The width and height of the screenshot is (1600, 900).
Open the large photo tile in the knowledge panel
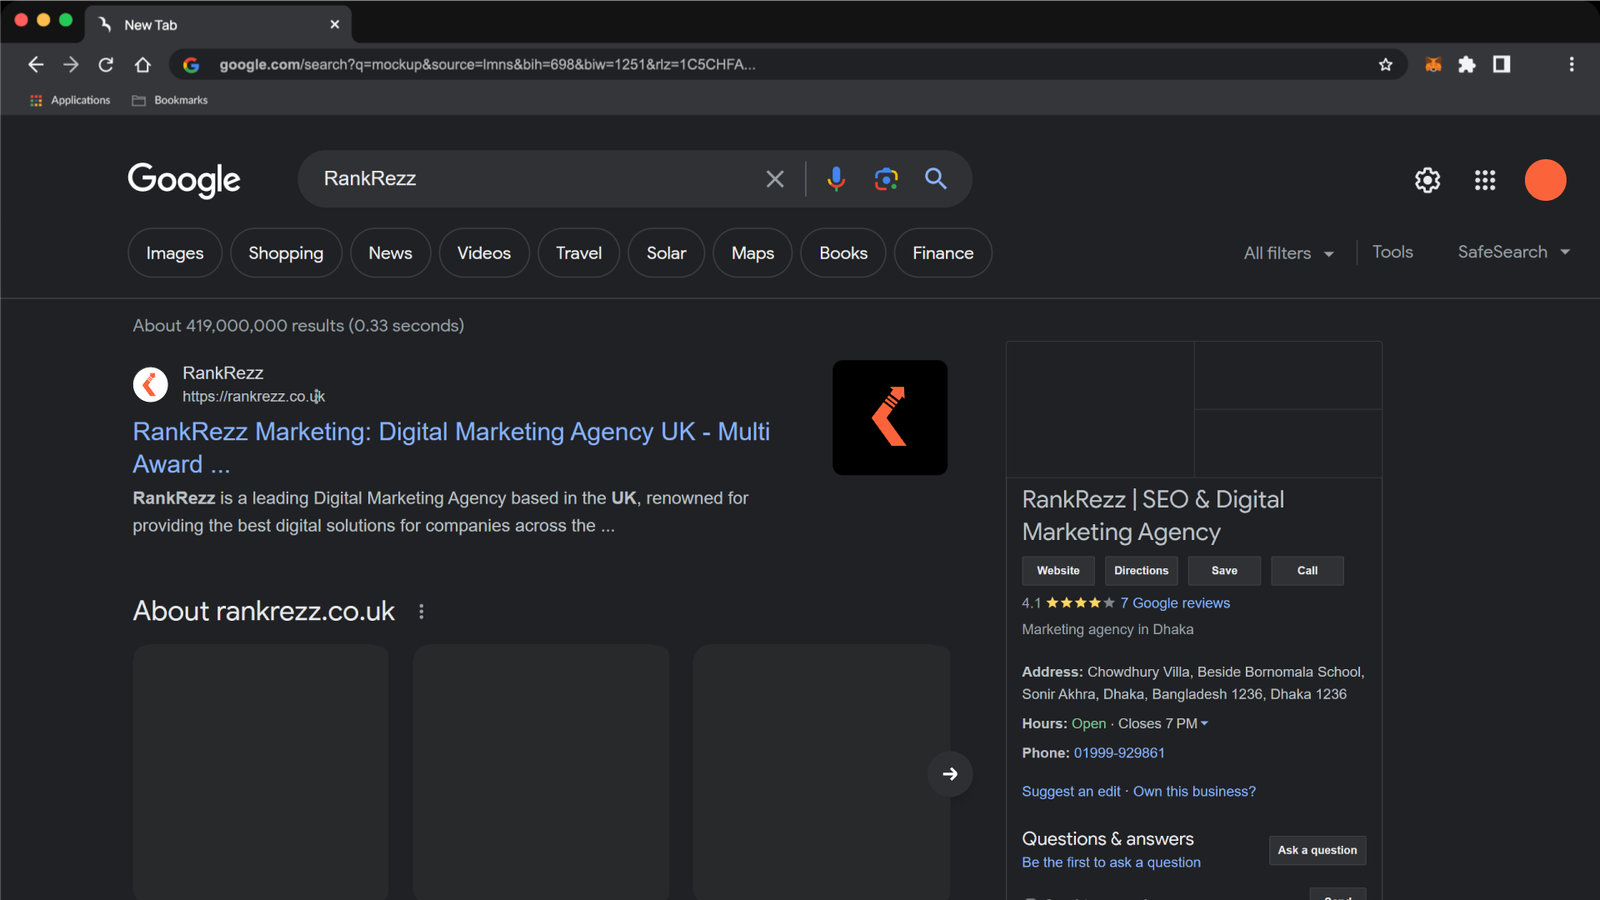1100,410
